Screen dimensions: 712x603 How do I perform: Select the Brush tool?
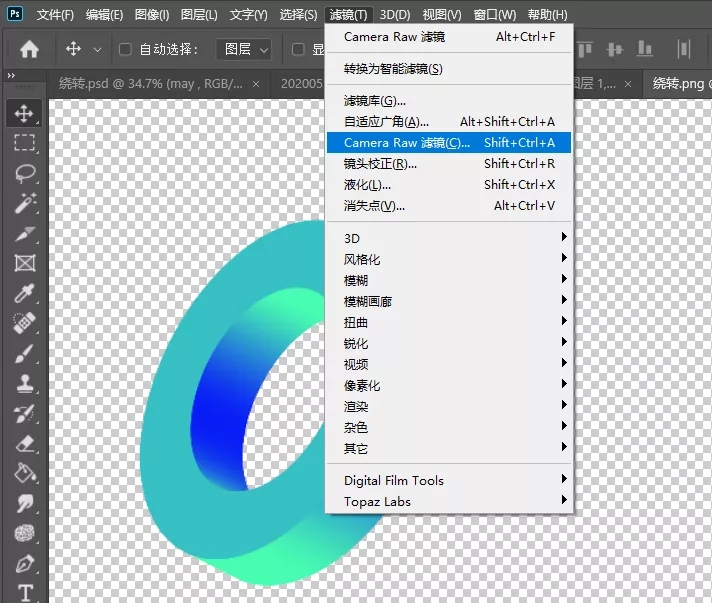click(x=24, y=353)
